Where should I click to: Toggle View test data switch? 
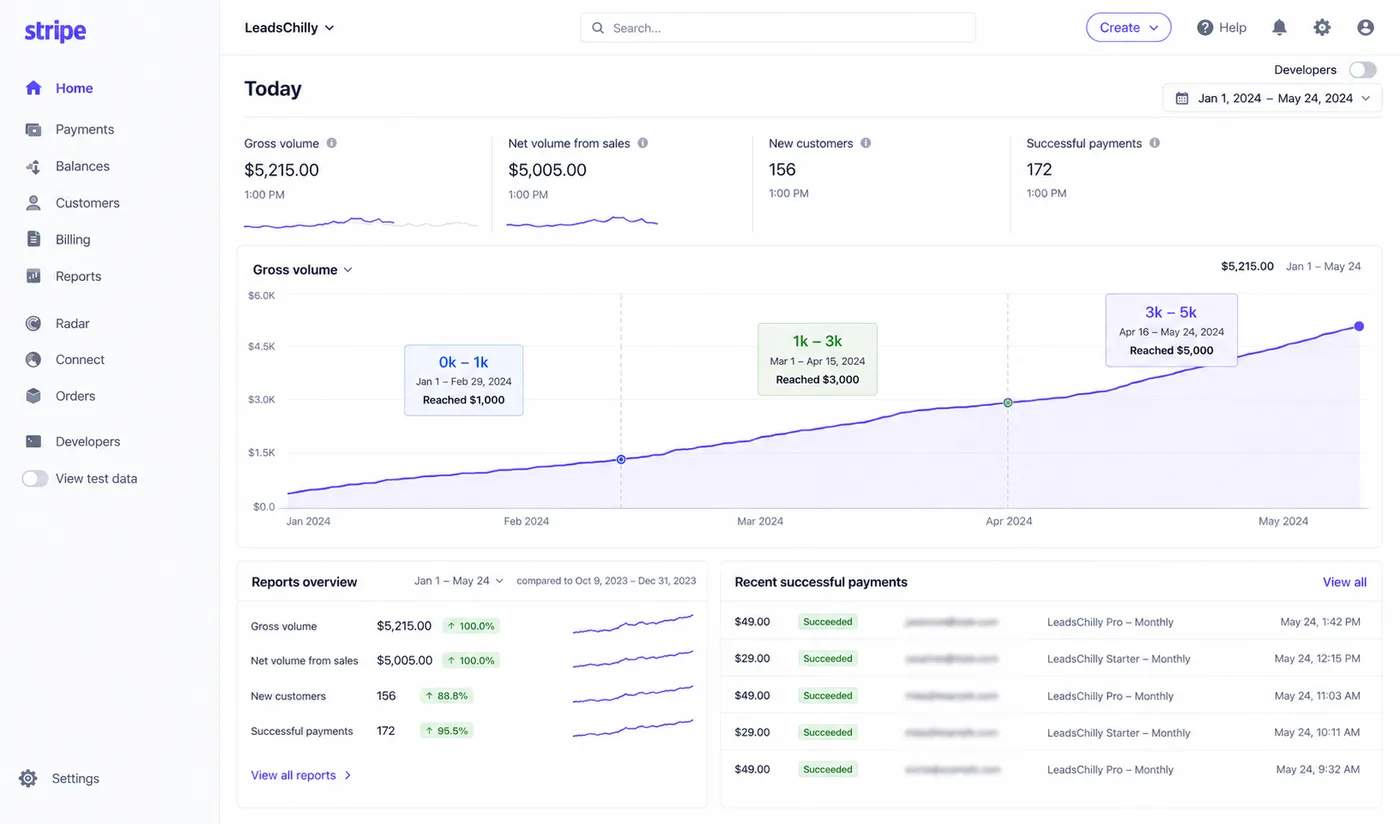tap(35, 479)
